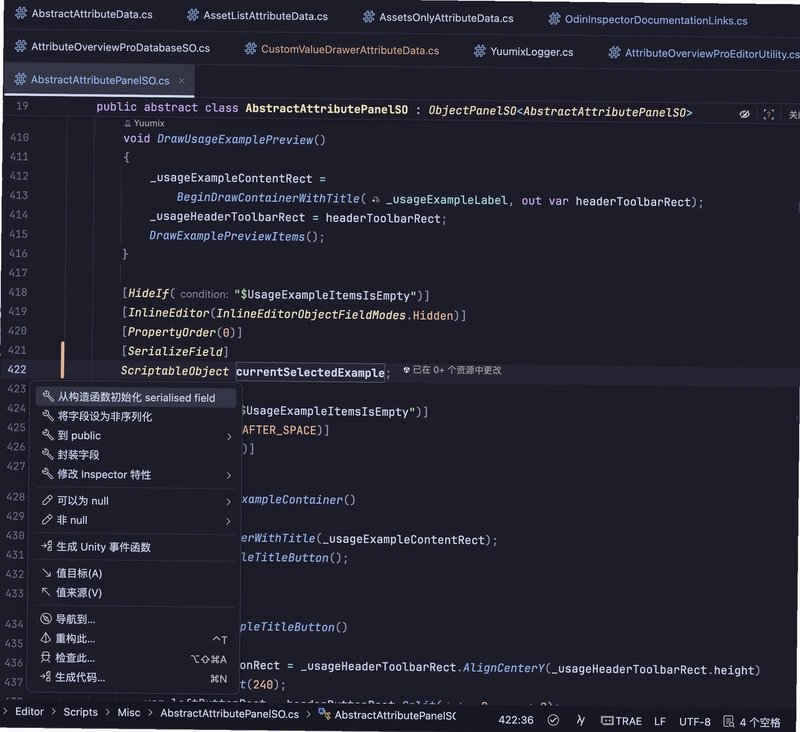This screenshot has height=732, width=800.
Task: Click the YuumixLogger.cs file icon
Action: click(x=480, y=51)
